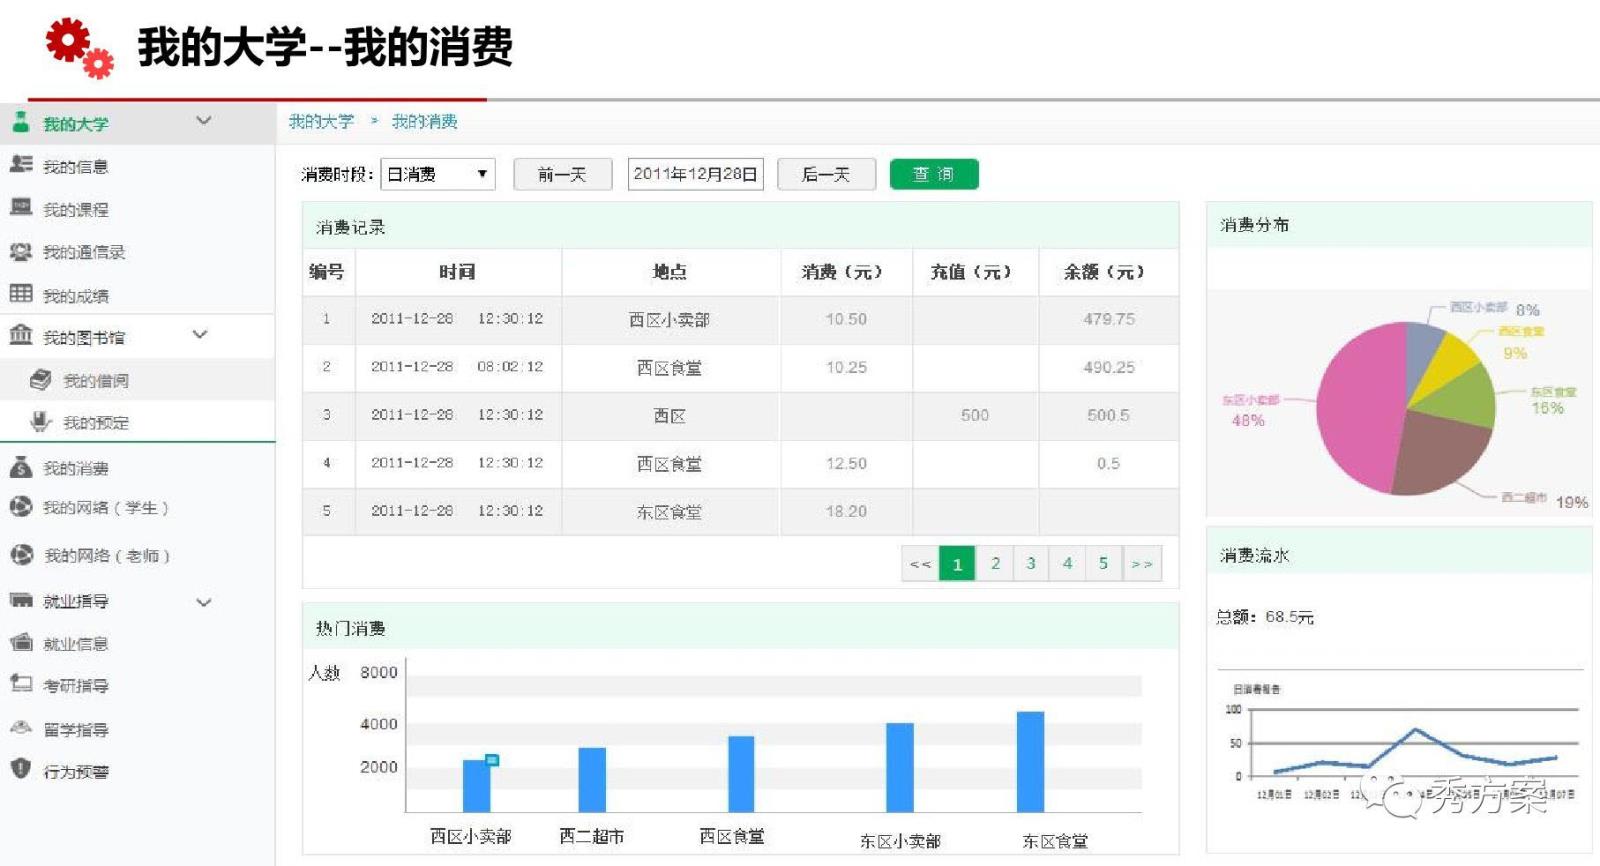Collapse the 我的图书馆 section chevron
This screenshot has height=866, width=1600.
point(200,335)
